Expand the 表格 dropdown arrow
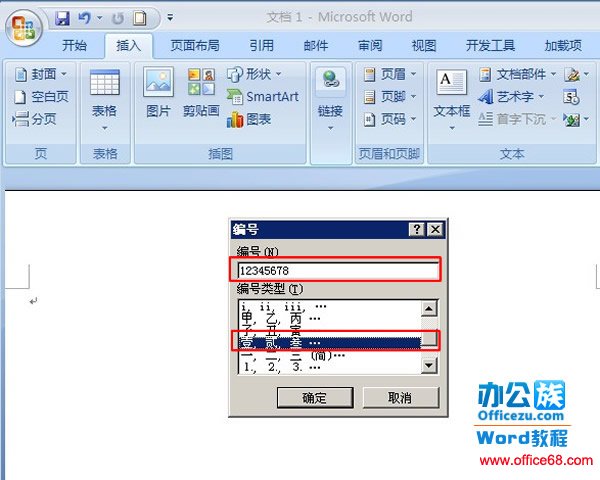The width and height of the screenshot is (600, 480). point(105,128)
